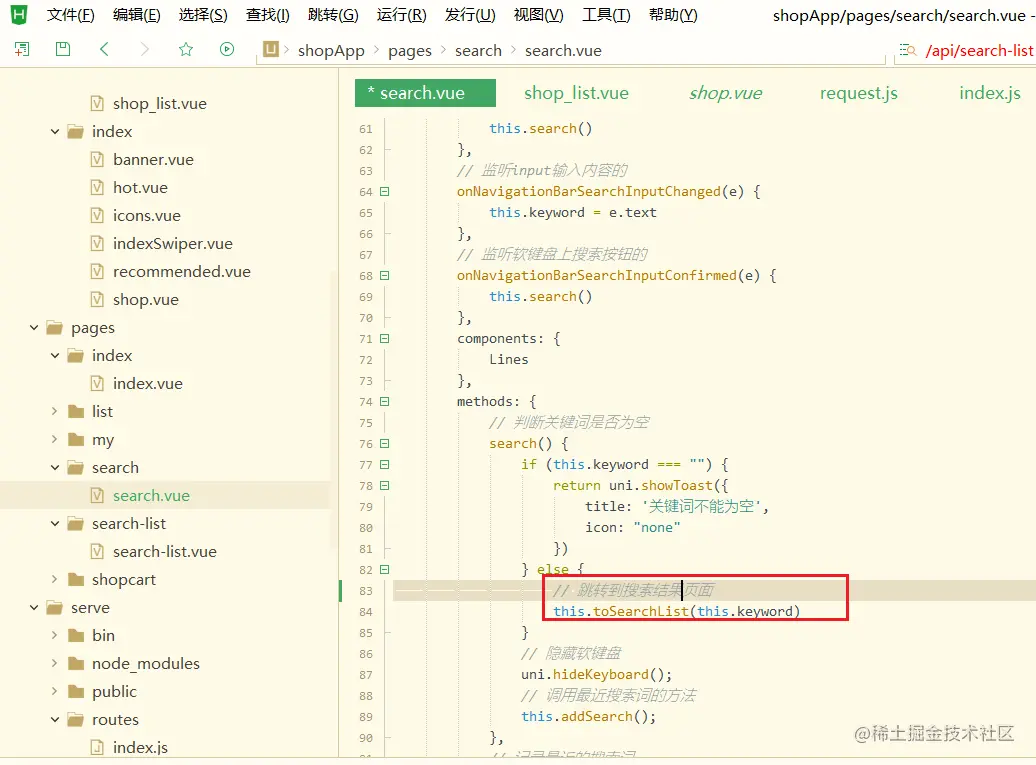Viewport: 1036px width, 765px height.
Task: Collapse the serve folder
Action: (x=34, y=608)
